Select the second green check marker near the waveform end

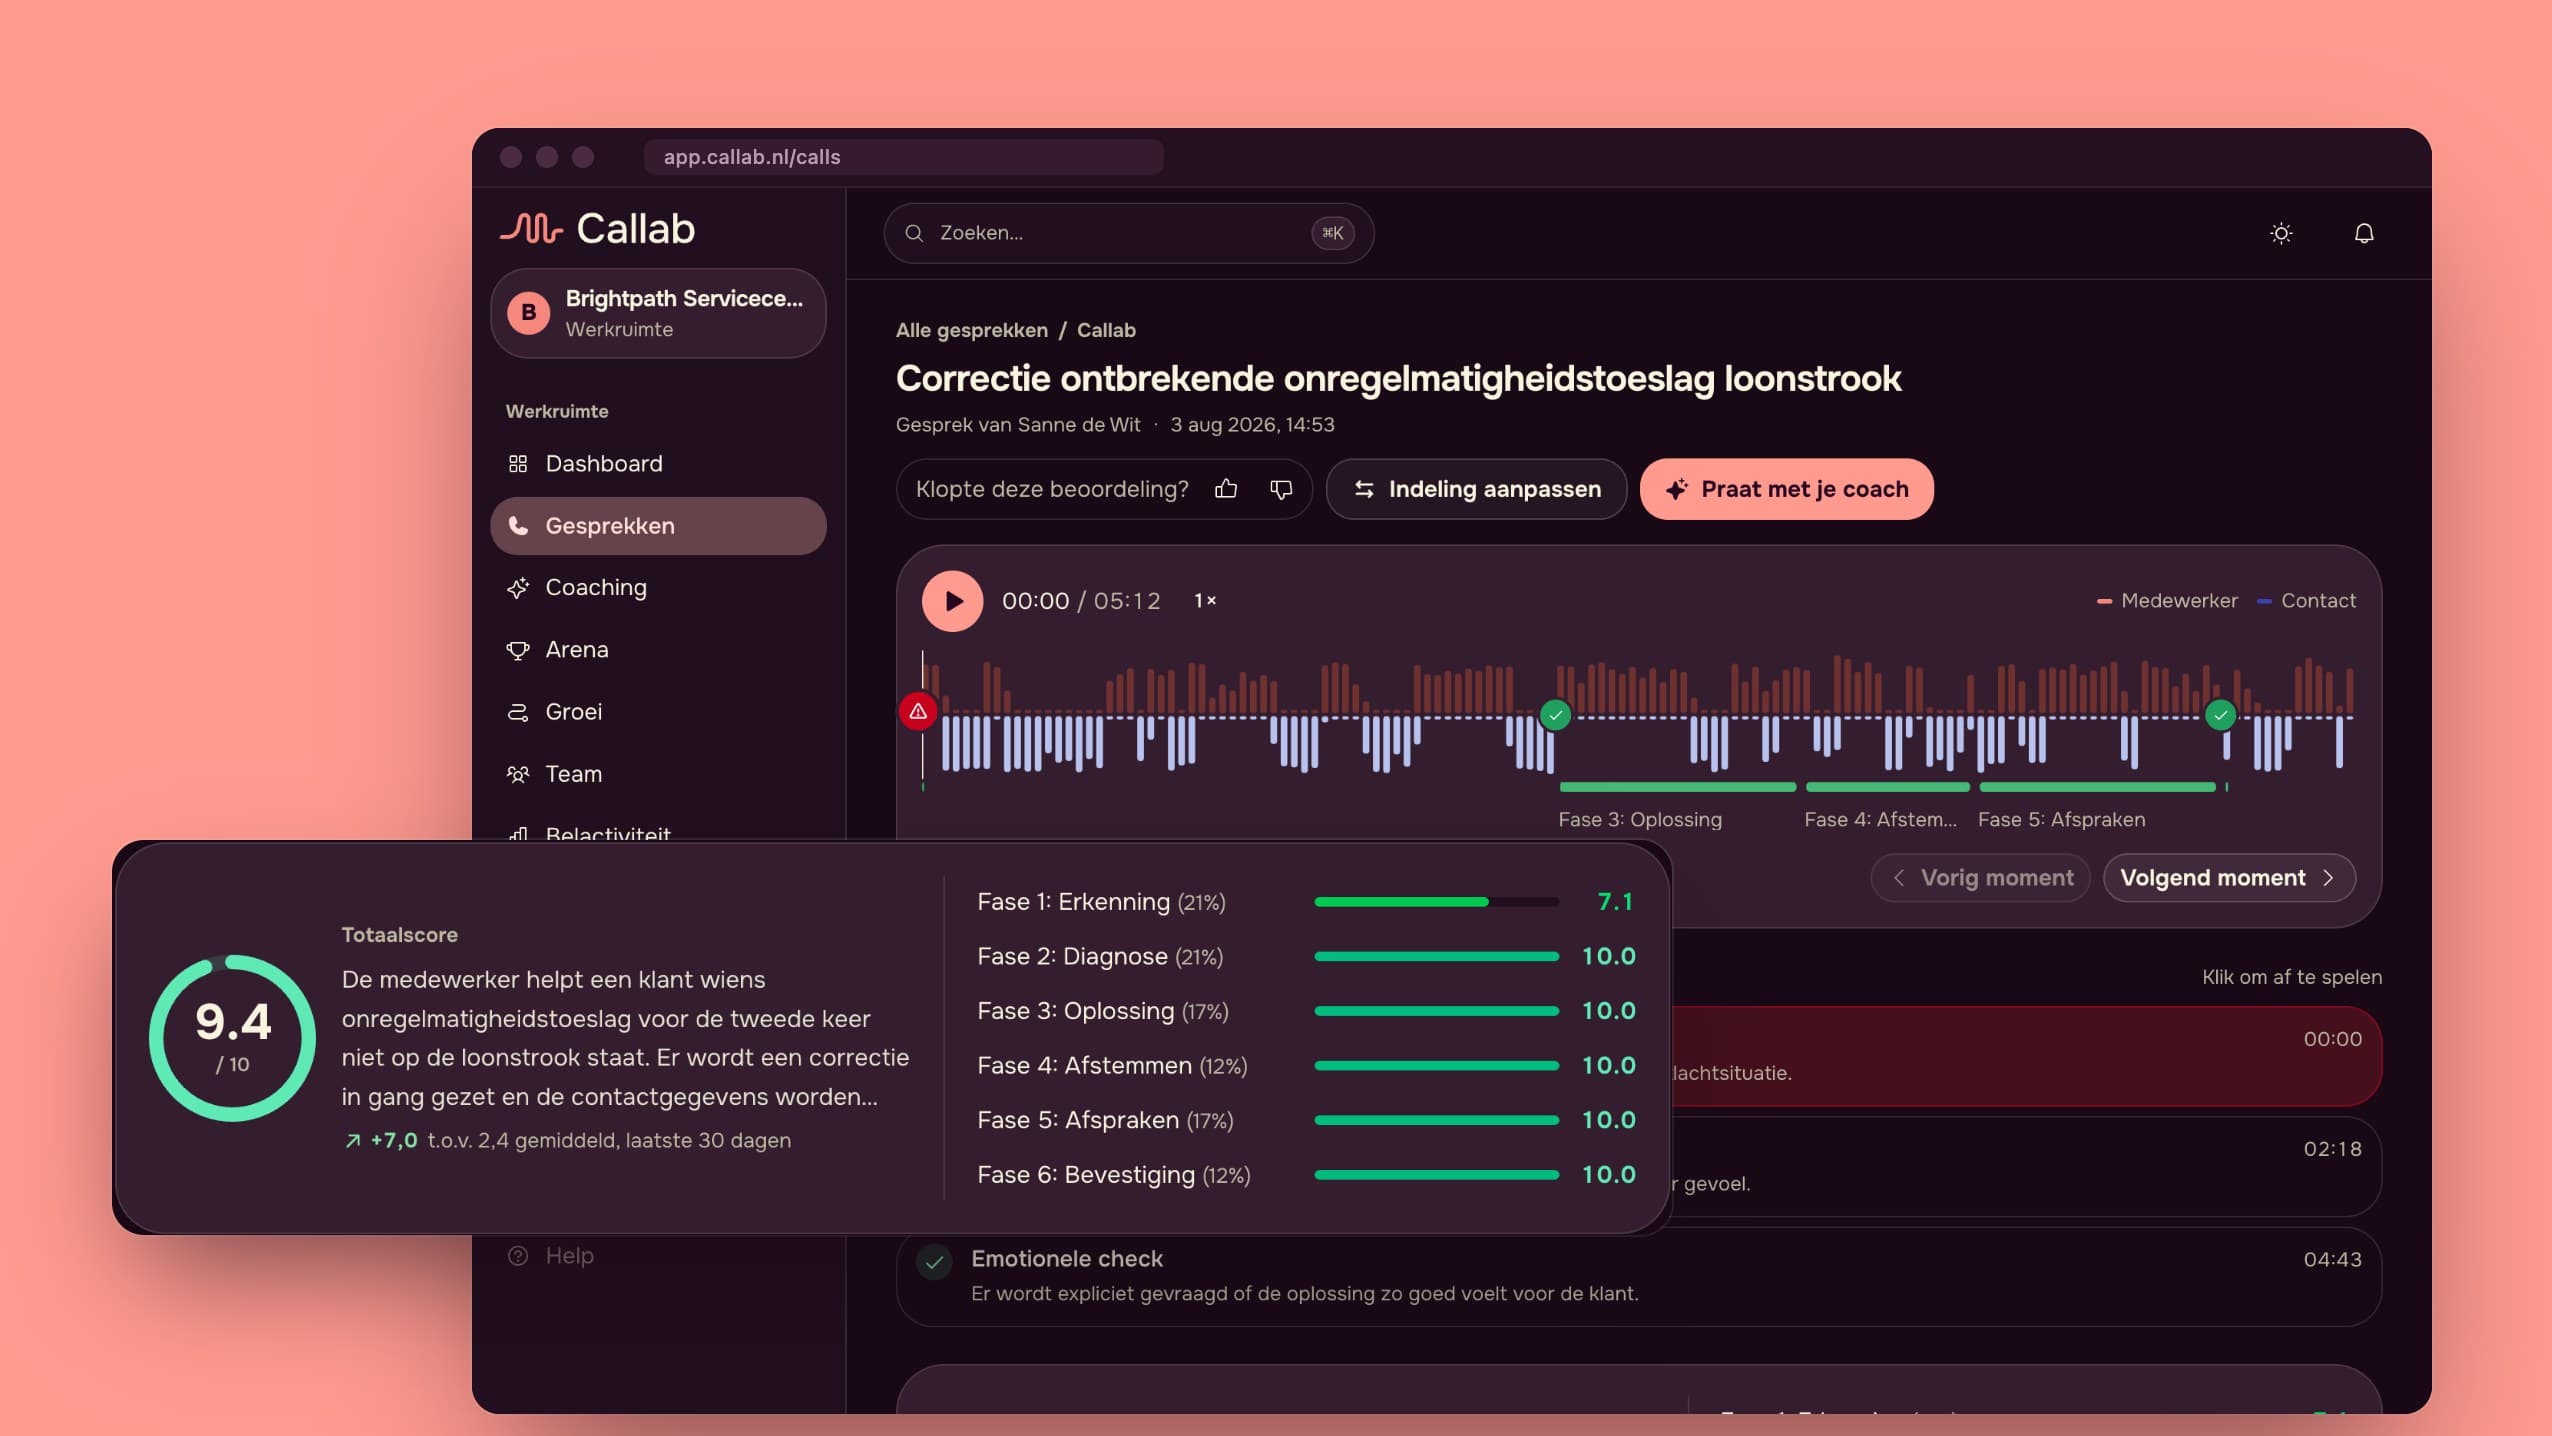(x=2220, y=715)
